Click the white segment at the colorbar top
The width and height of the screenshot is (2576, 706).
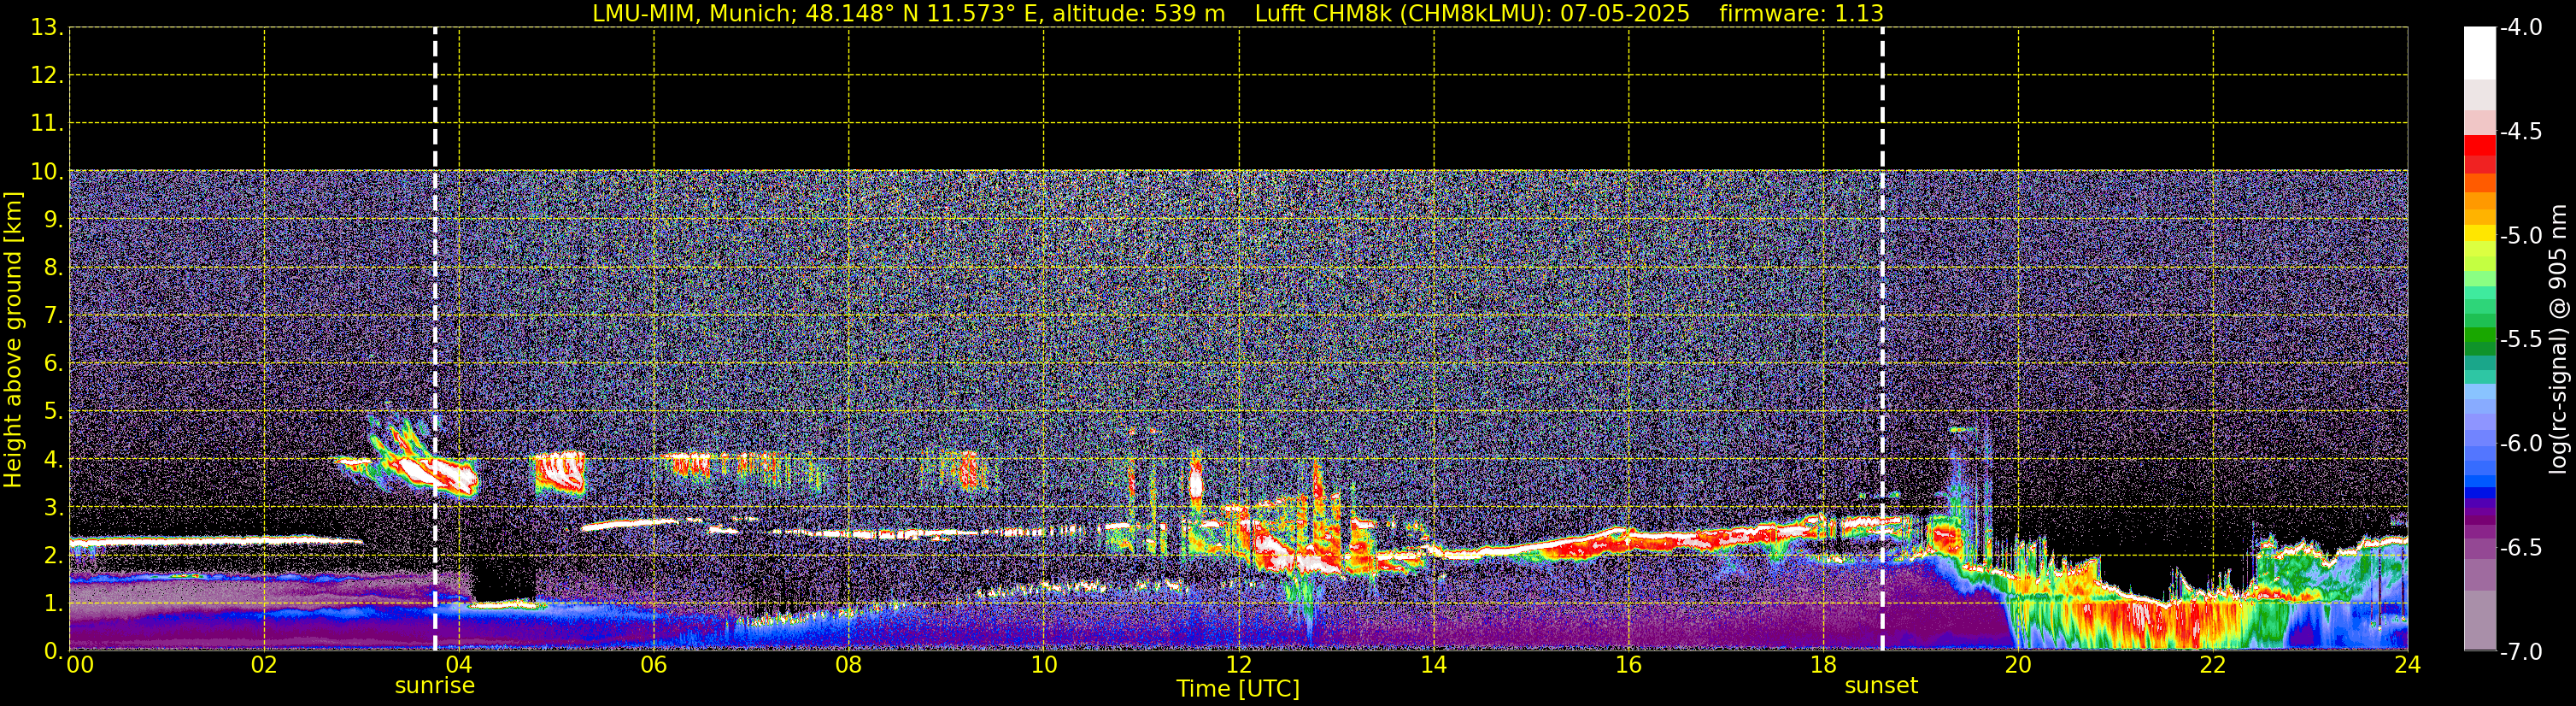tap(2479, 52)
